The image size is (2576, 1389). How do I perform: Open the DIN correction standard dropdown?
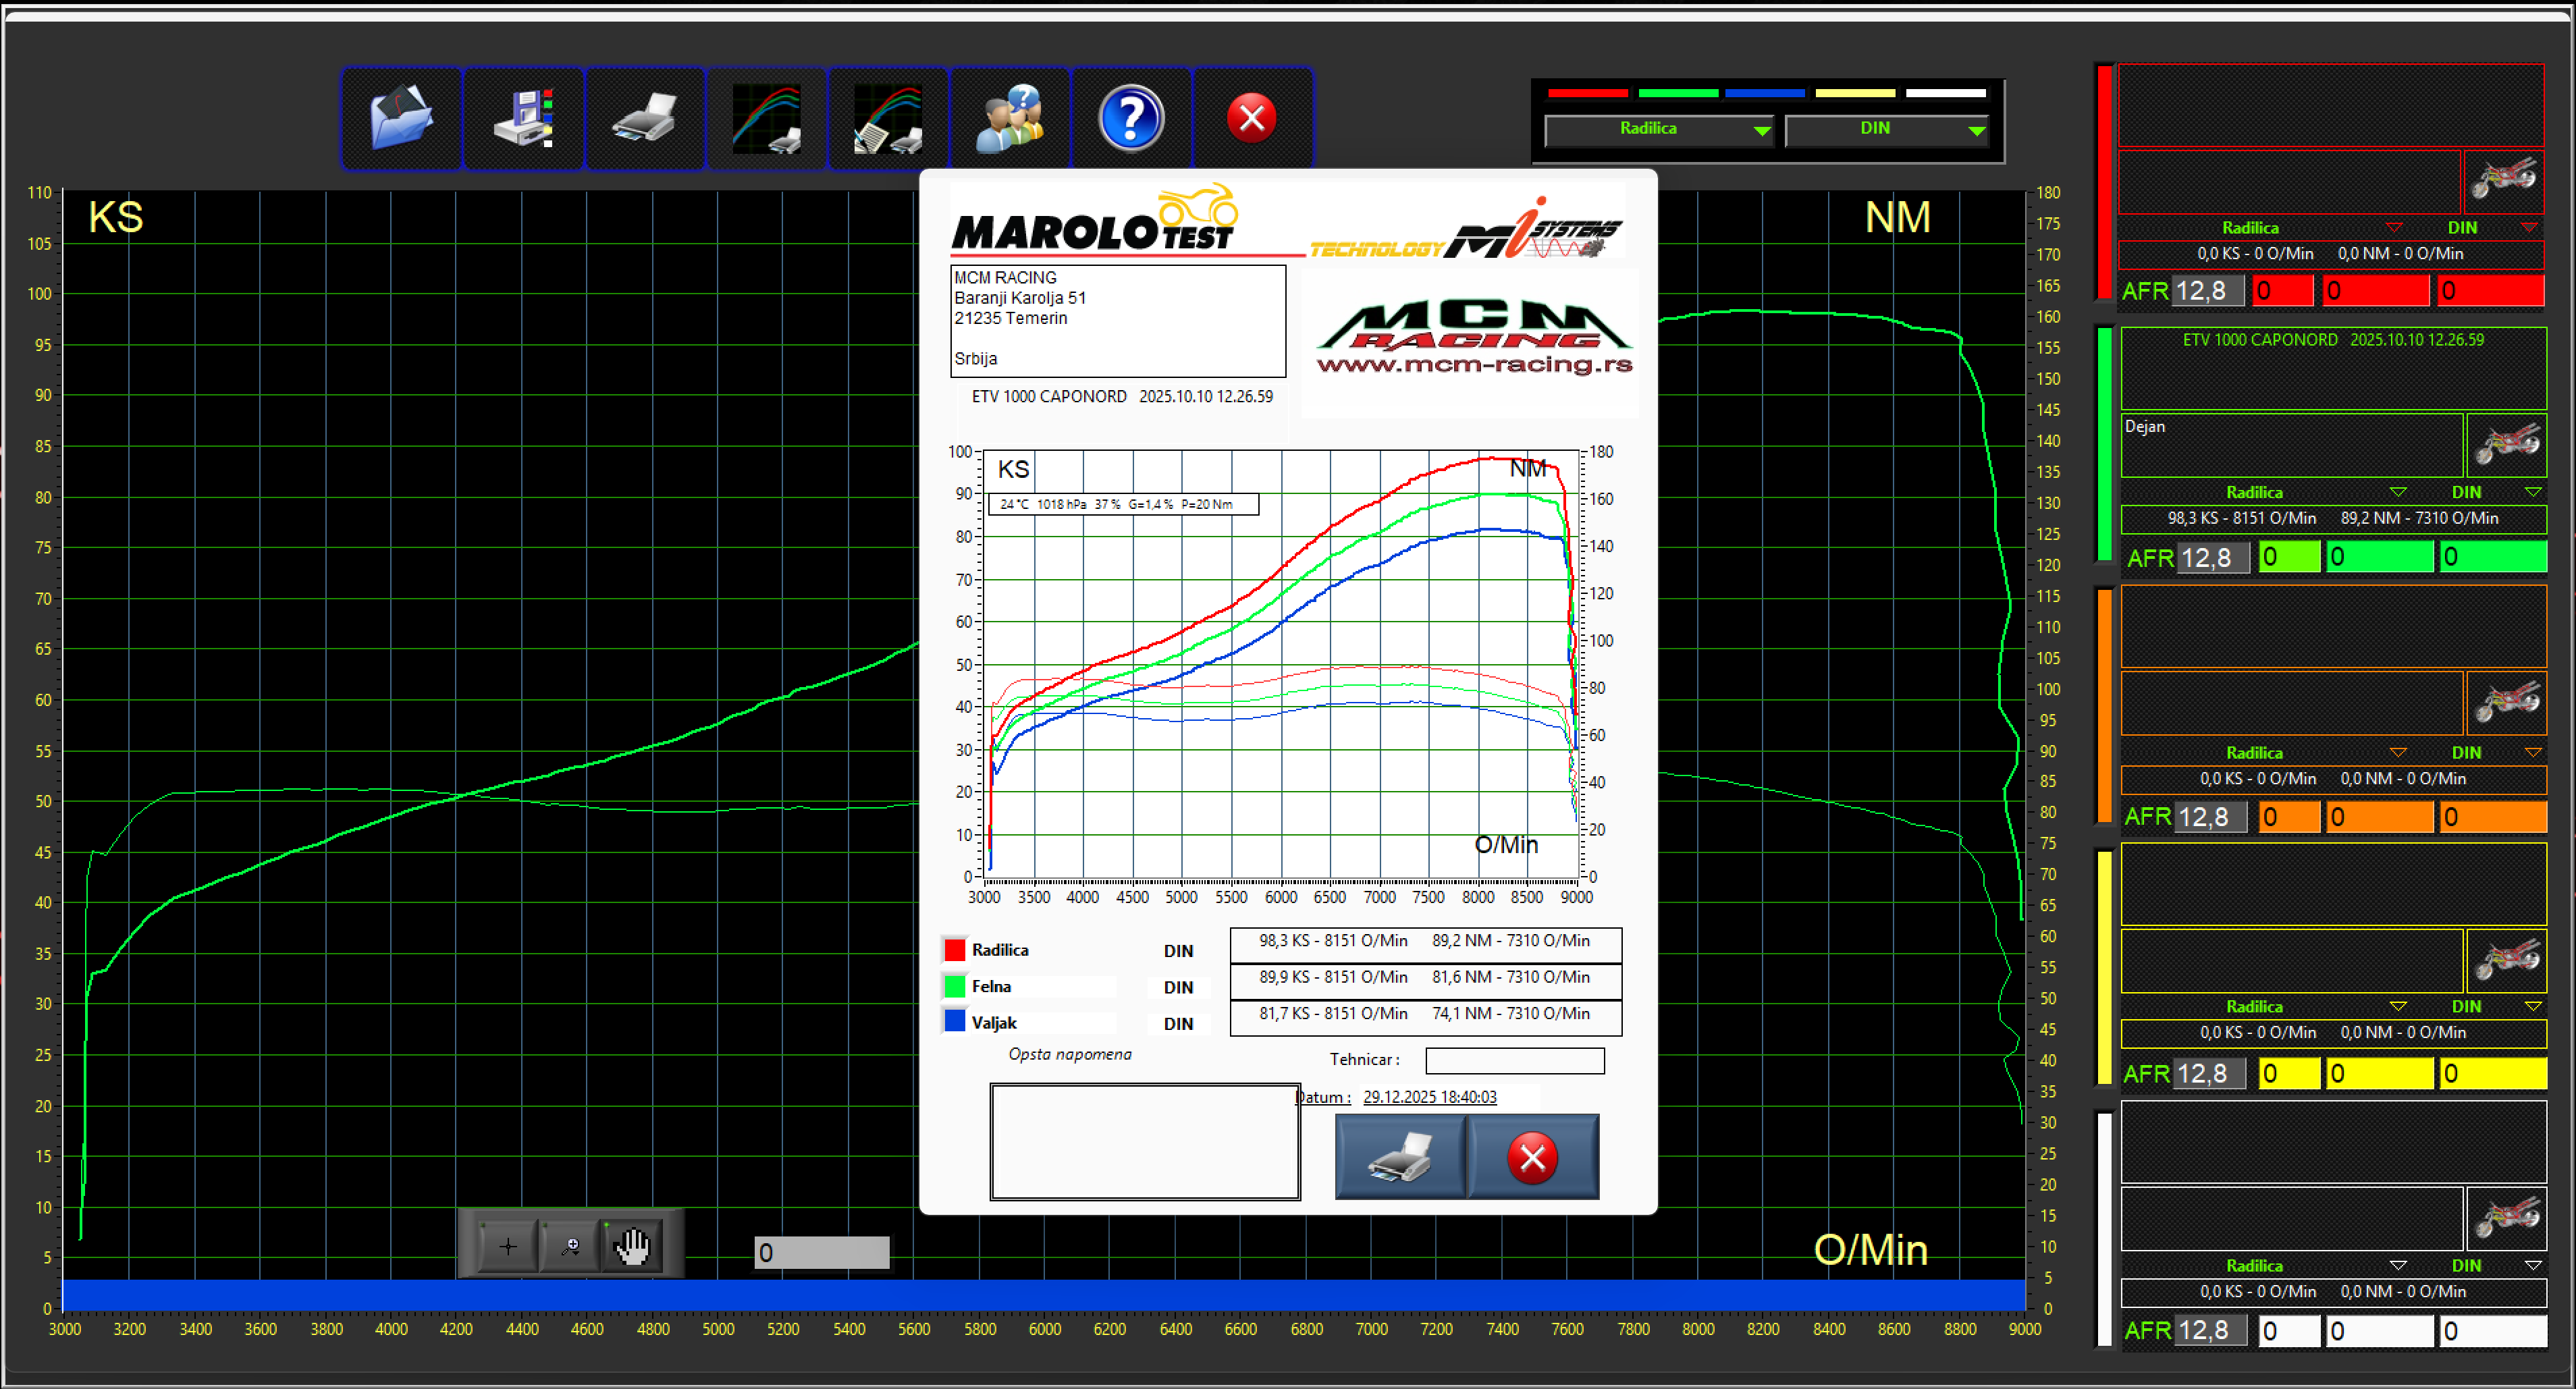(1887, 129)
